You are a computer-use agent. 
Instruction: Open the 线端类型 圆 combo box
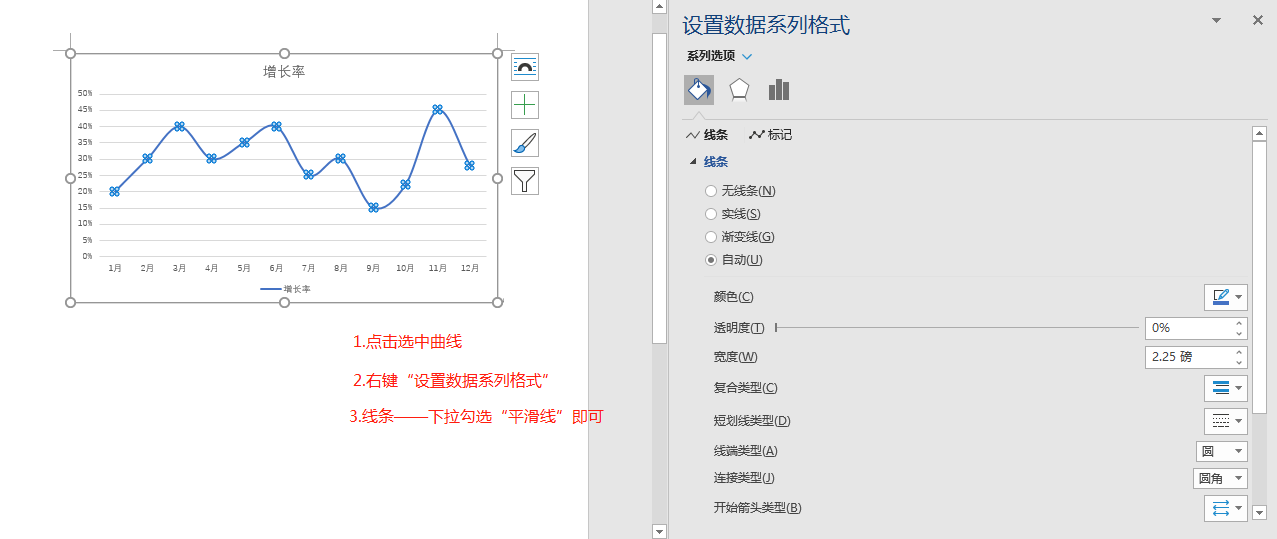[1222, 451]
